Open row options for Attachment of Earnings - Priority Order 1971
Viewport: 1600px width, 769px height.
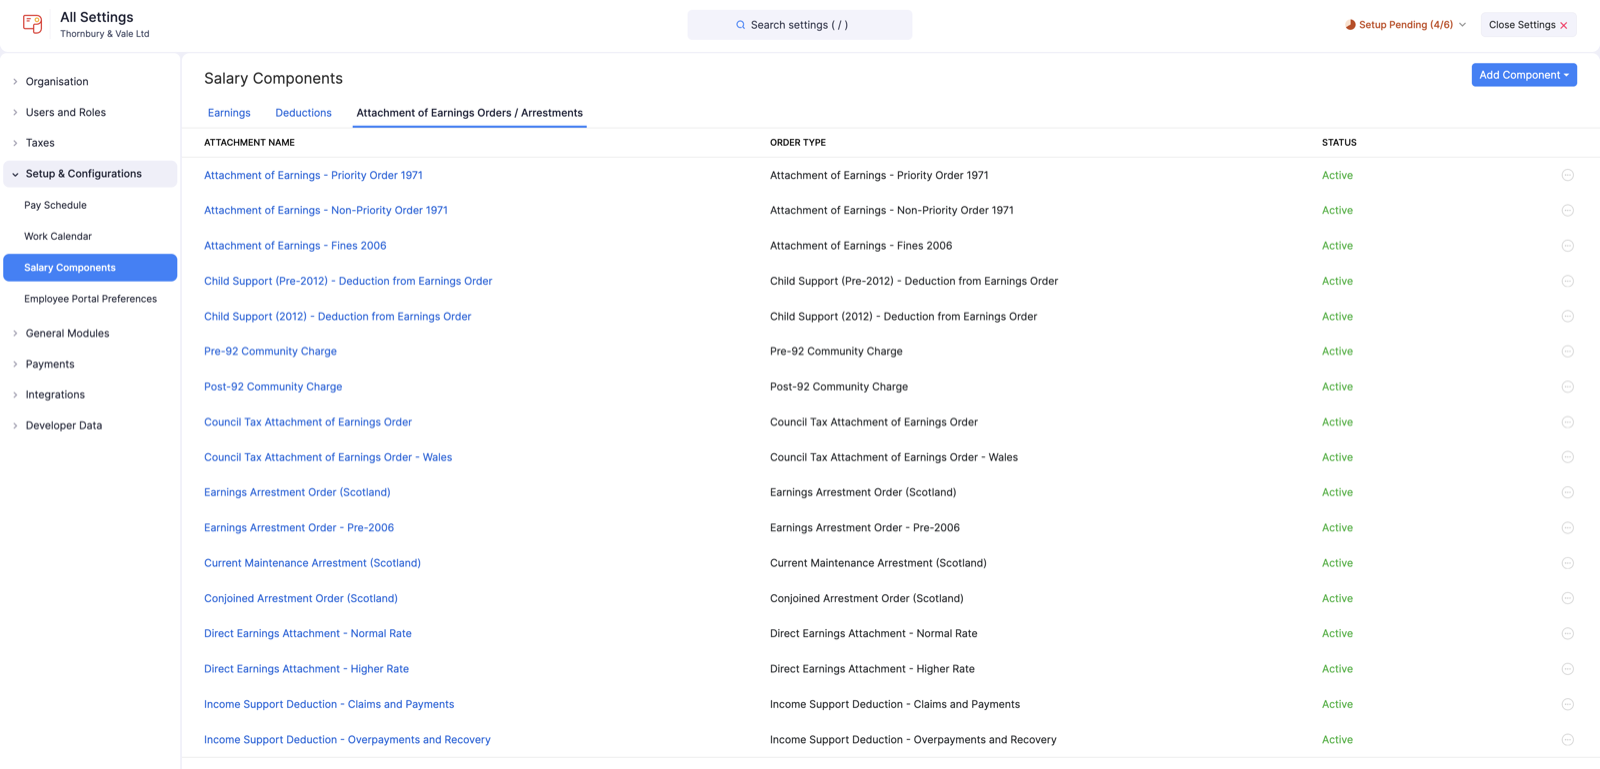[1567, 175]
